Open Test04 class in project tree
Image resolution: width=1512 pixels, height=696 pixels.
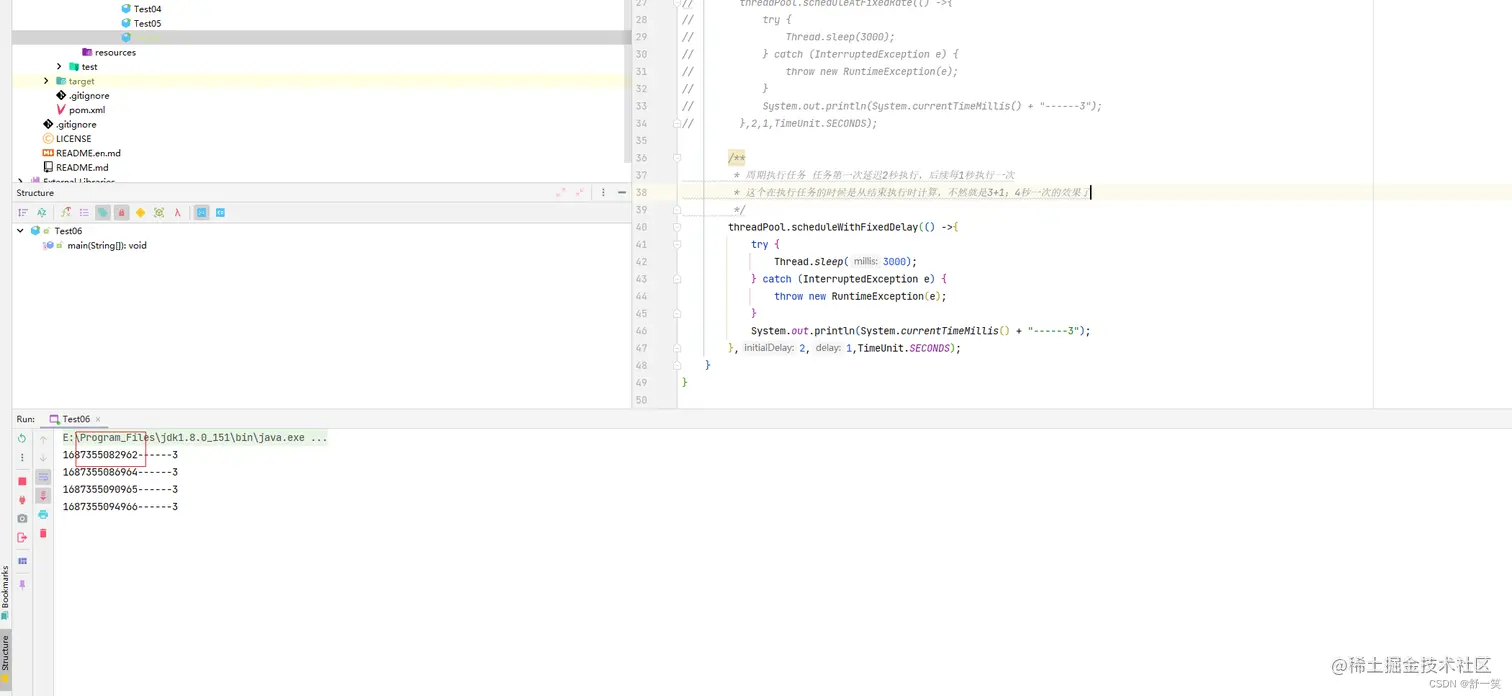[x=147, y=9]
